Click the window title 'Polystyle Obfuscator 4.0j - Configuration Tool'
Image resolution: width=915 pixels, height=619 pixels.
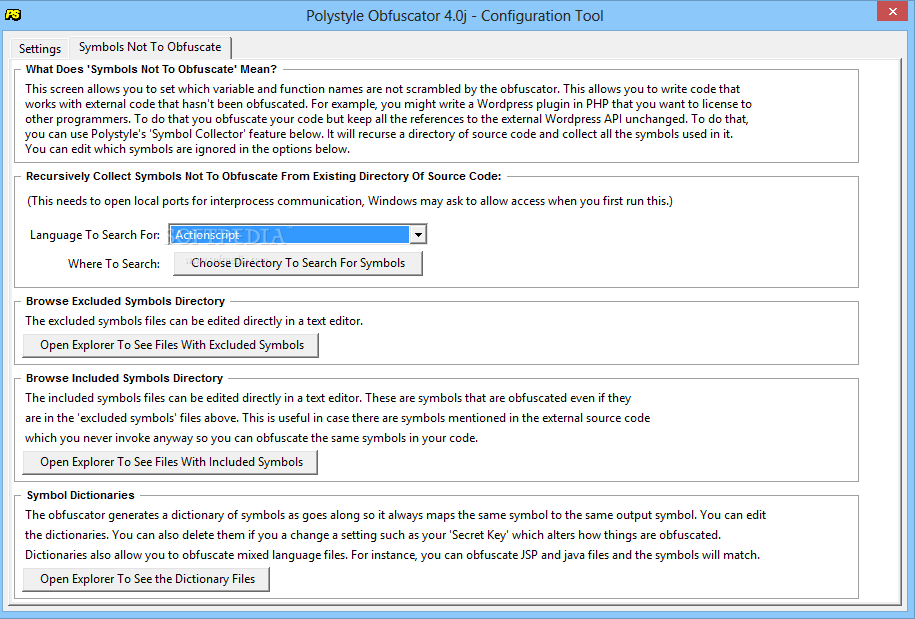click(x=455, y=16)
